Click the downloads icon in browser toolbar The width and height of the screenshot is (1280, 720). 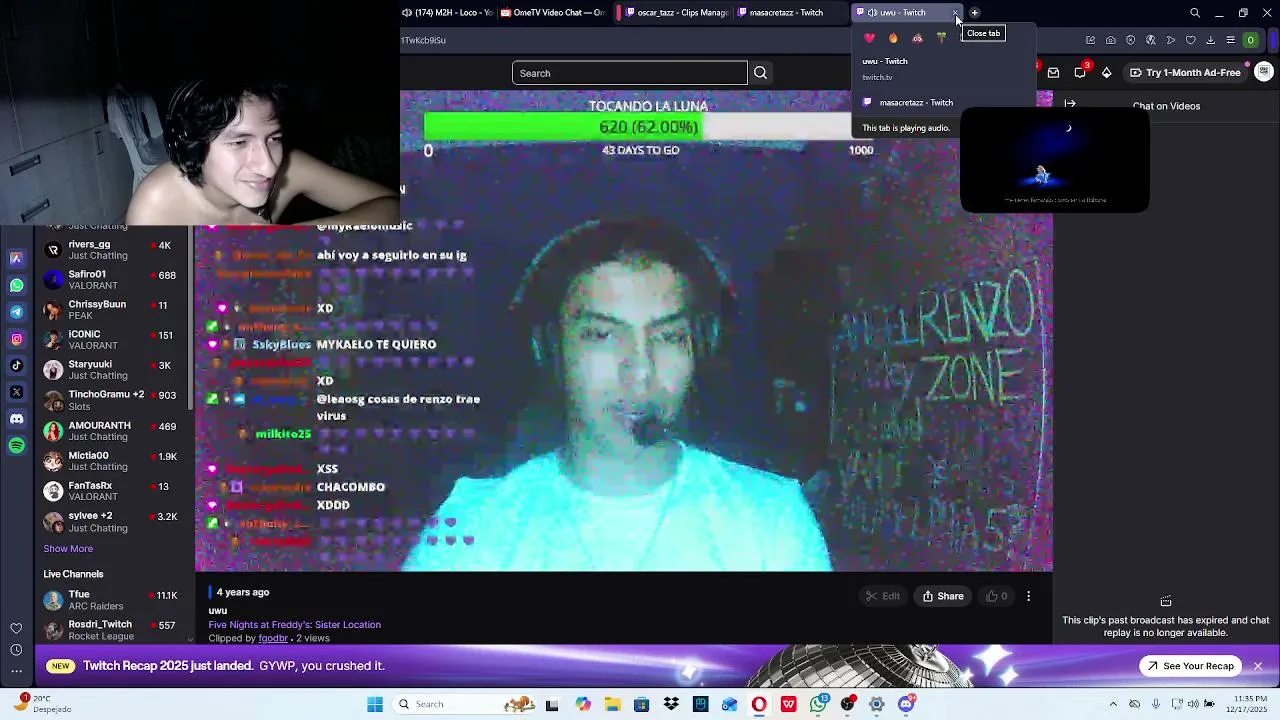(x=1211, y=40)
